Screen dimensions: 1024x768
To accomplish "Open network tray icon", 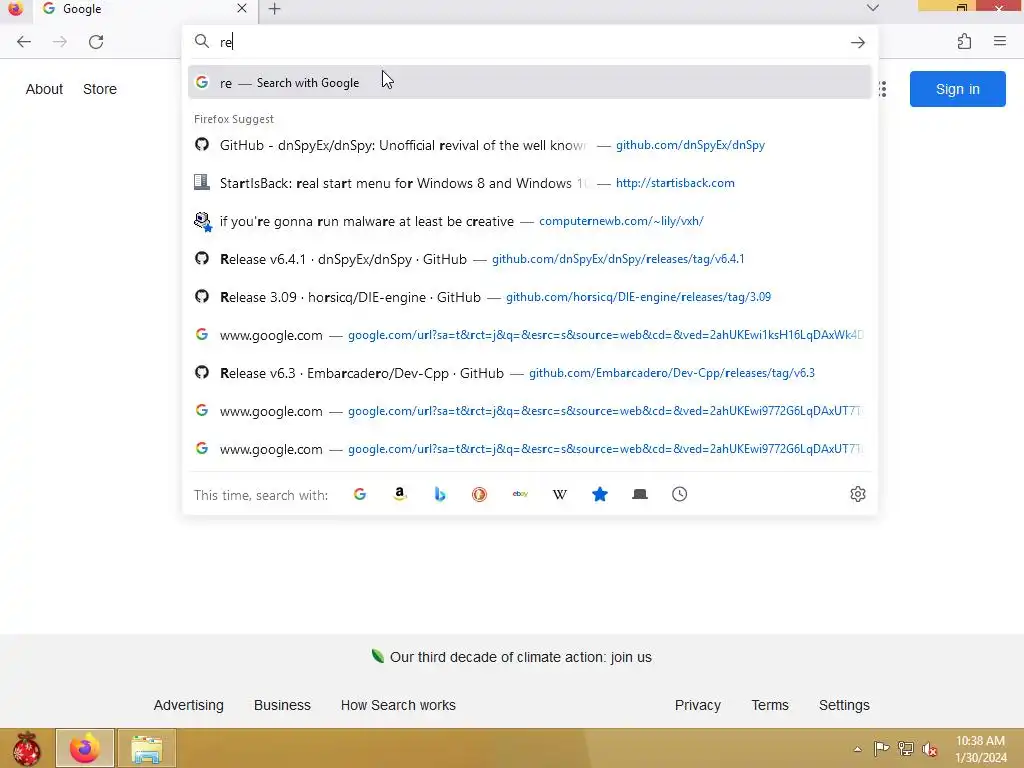I will [906, 749].
